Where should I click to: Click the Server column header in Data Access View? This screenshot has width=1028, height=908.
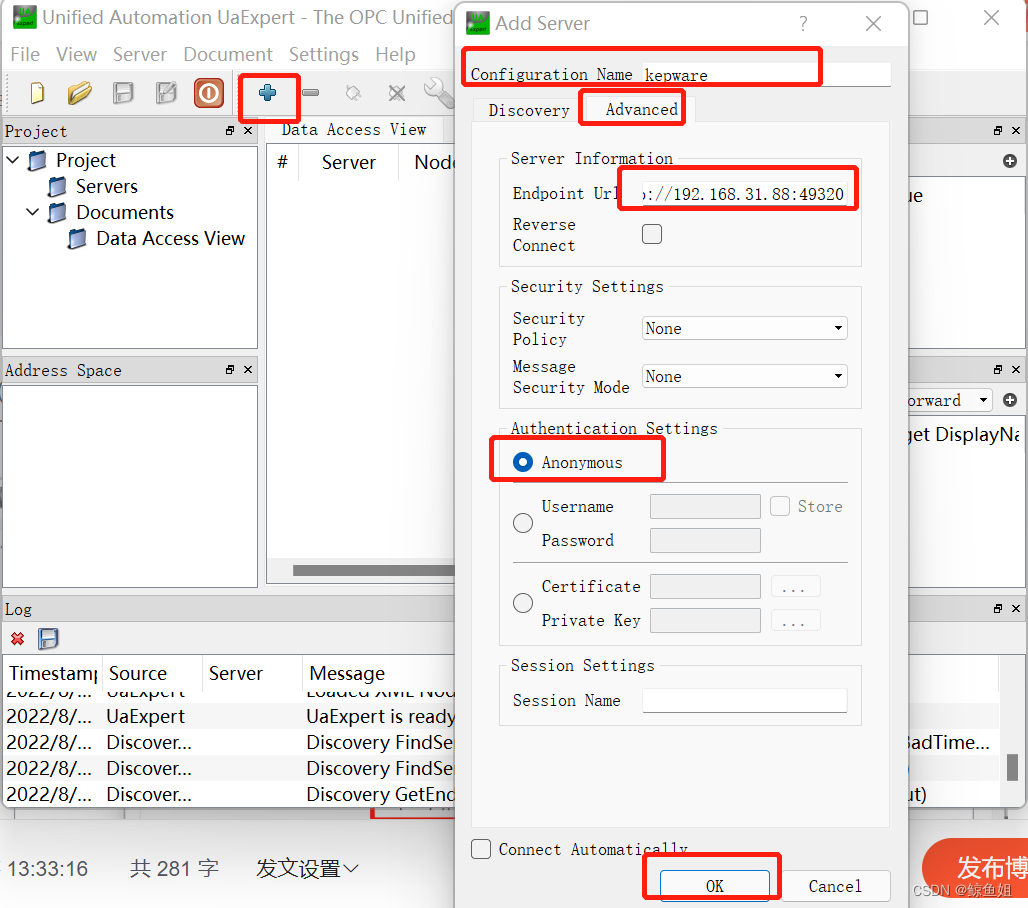click(x=348, y=162)
